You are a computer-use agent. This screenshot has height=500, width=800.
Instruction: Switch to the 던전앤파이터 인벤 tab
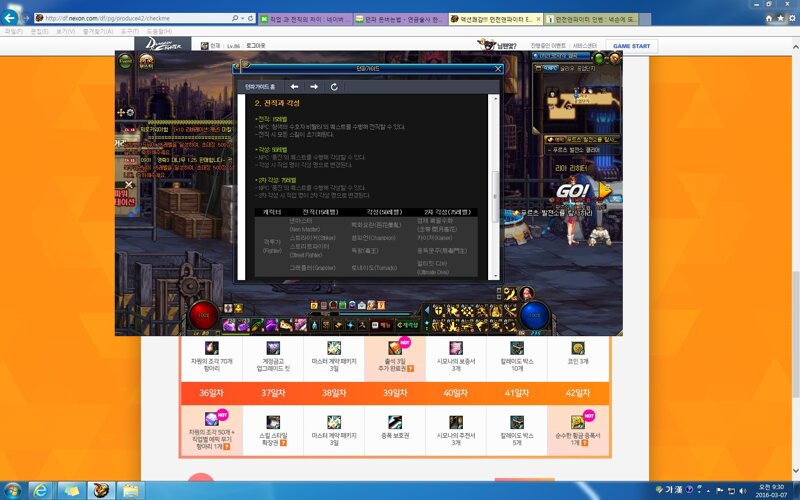click(x=591, y=19)
